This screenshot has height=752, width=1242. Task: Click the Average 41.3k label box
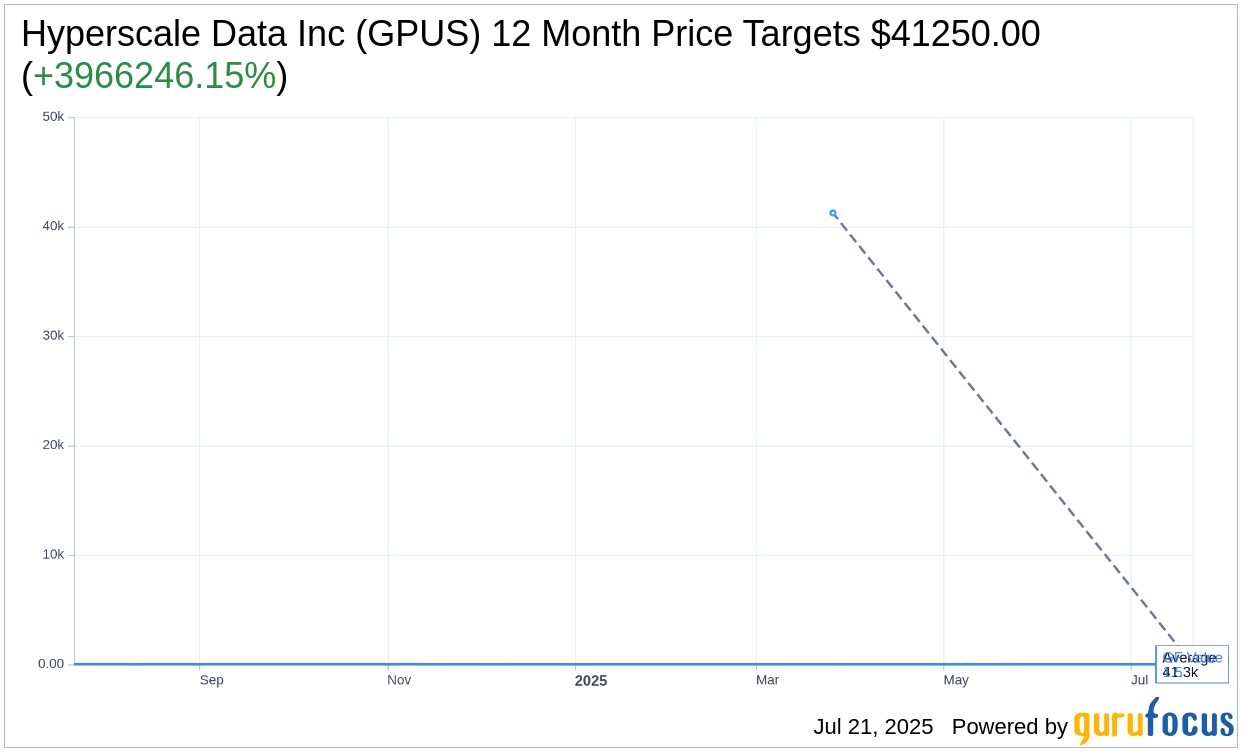pyautogui.click(x=1192, y=665)
